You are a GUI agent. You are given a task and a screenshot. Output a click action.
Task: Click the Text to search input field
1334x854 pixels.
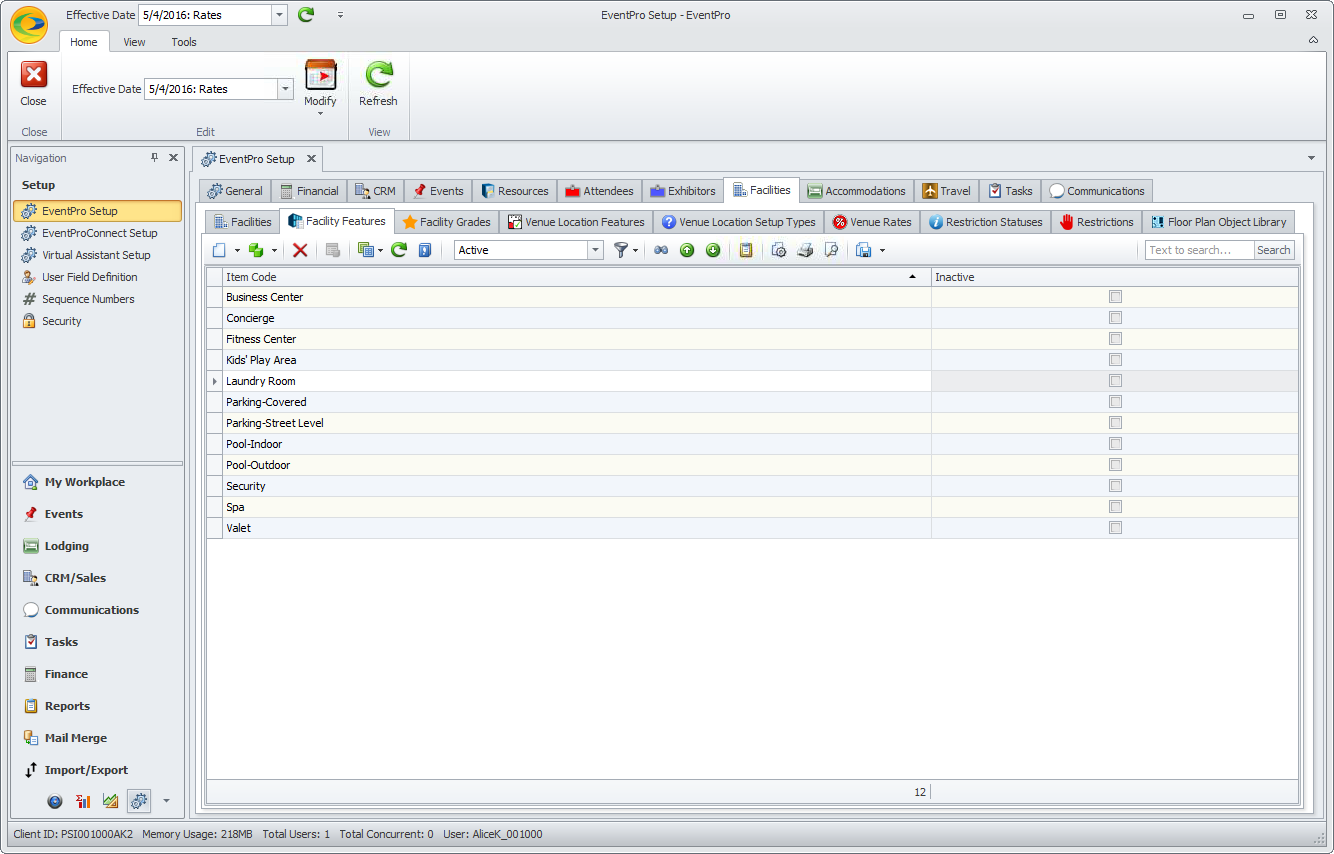(1199, 250)
